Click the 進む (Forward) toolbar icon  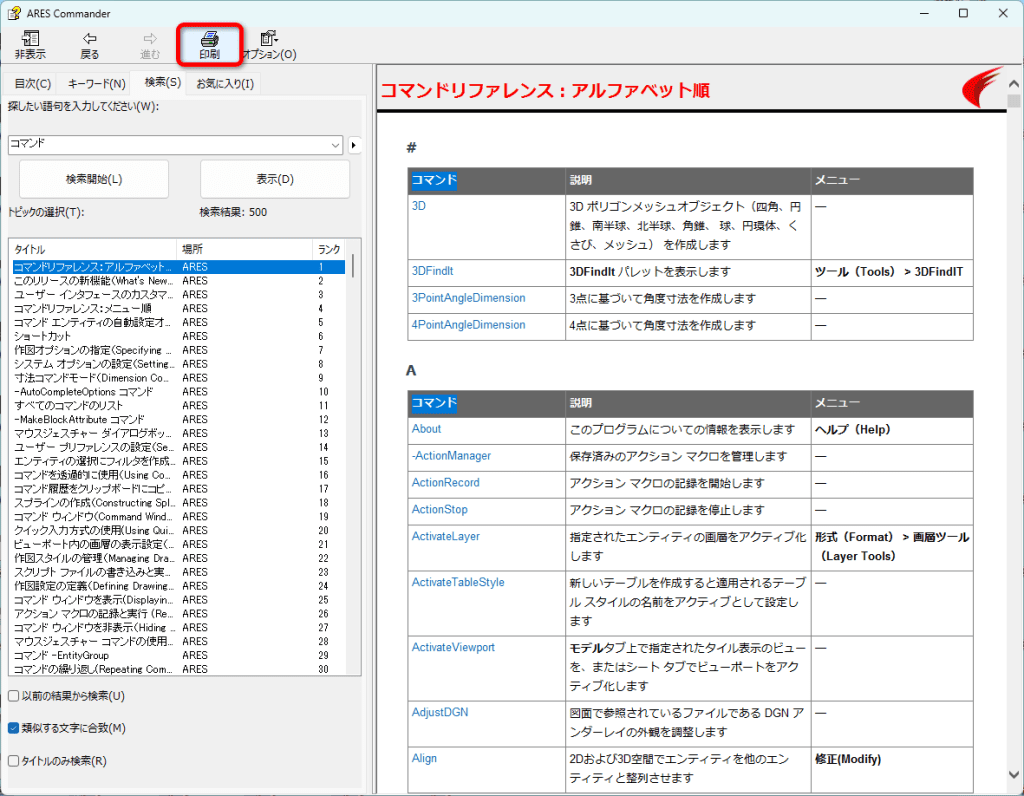pyautogui.click(x=150, y=45)
